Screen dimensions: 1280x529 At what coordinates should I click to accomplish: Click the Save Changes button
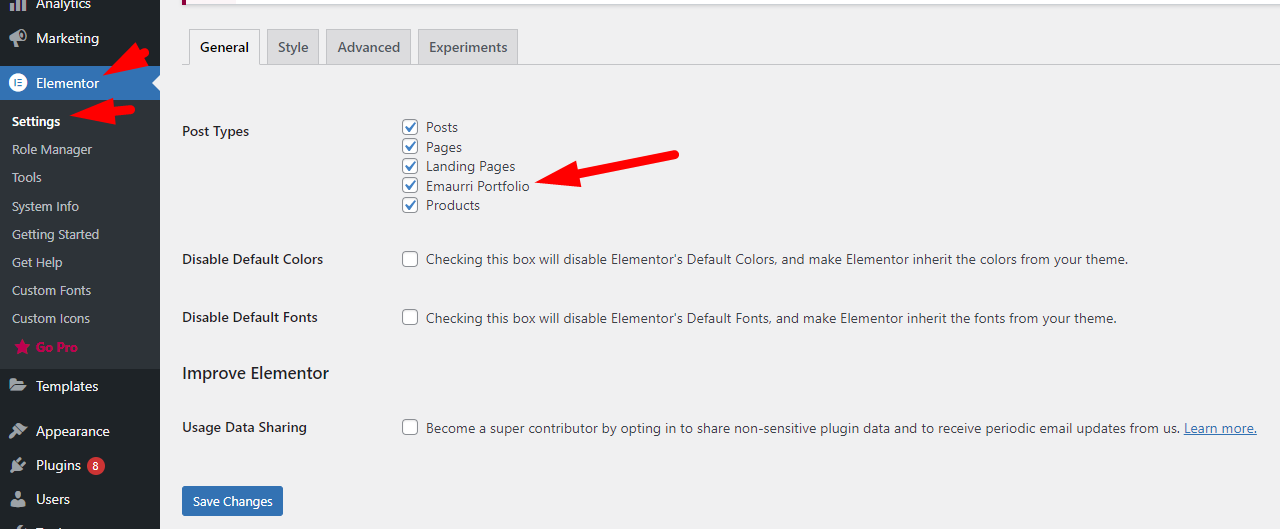pos(232,501)
